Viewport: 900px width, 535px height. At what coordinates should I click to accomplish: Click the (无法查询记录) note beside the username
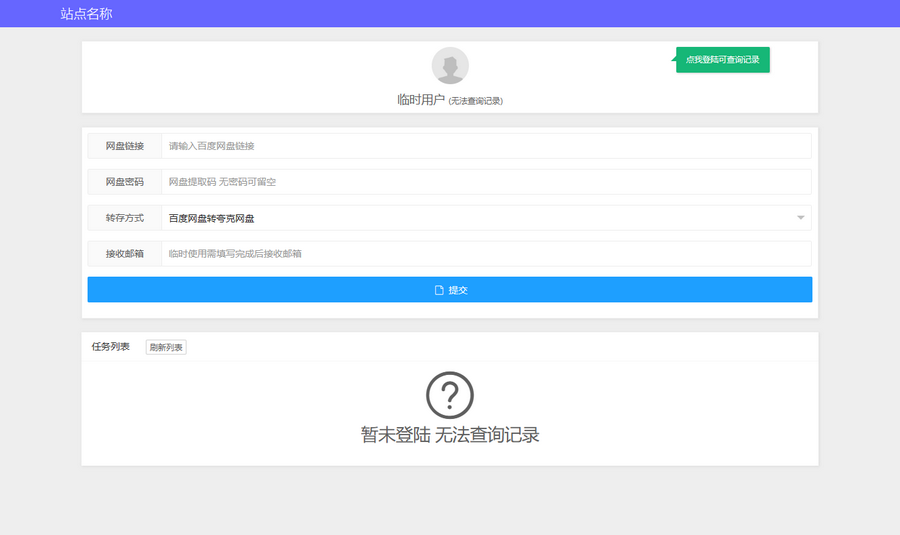pos(476,101)
